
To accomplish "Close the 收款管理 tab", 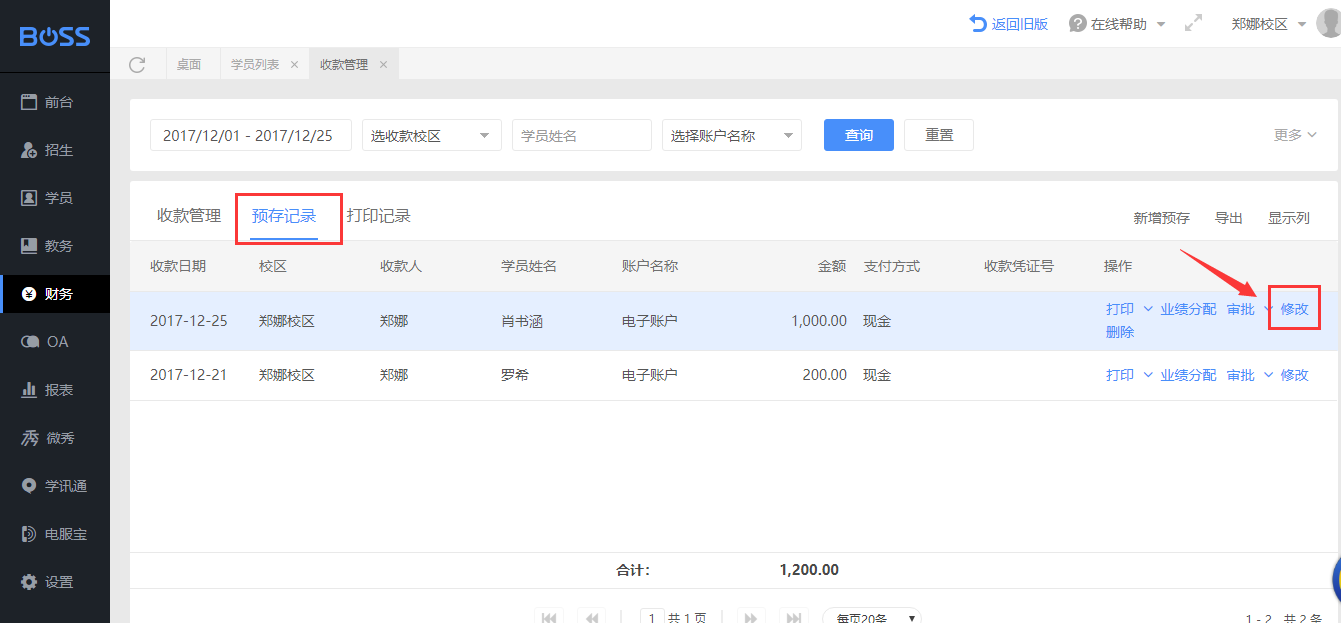I will pyautogui.click(x=383, y=64).
